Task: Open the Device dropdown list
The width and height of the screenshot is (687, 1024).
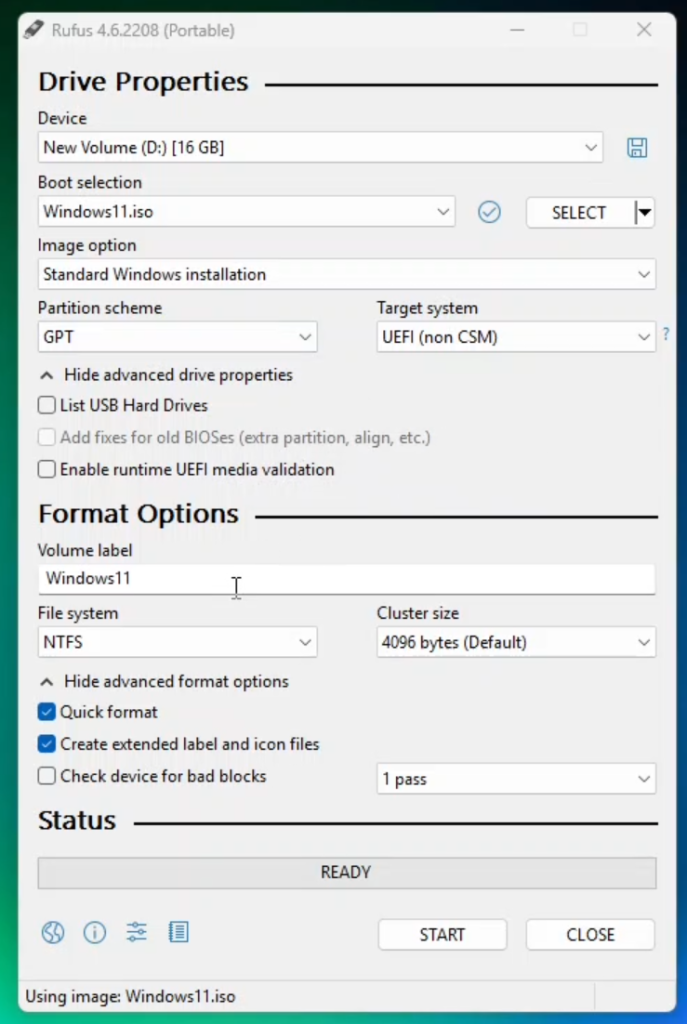Action: click(x=321, y=148)
